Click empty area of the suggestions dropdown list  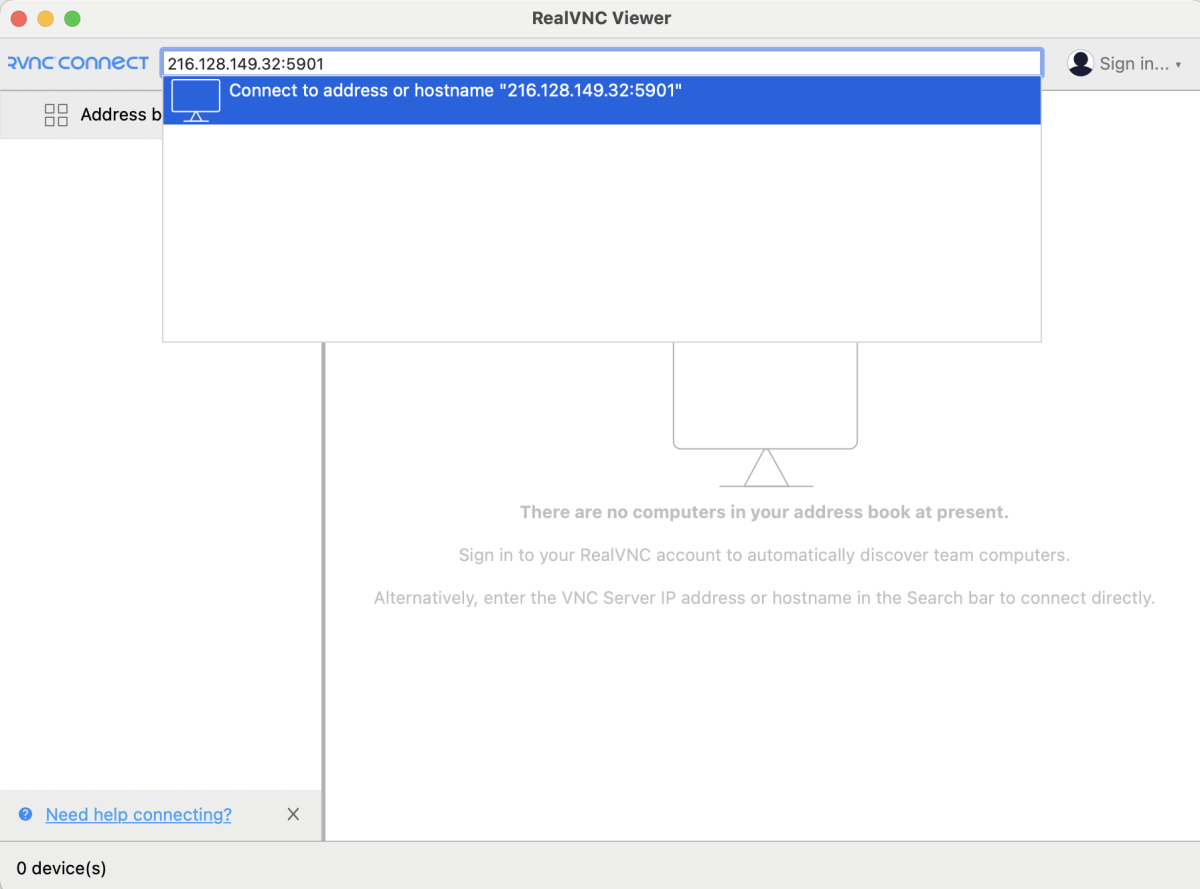click(602, 233)
